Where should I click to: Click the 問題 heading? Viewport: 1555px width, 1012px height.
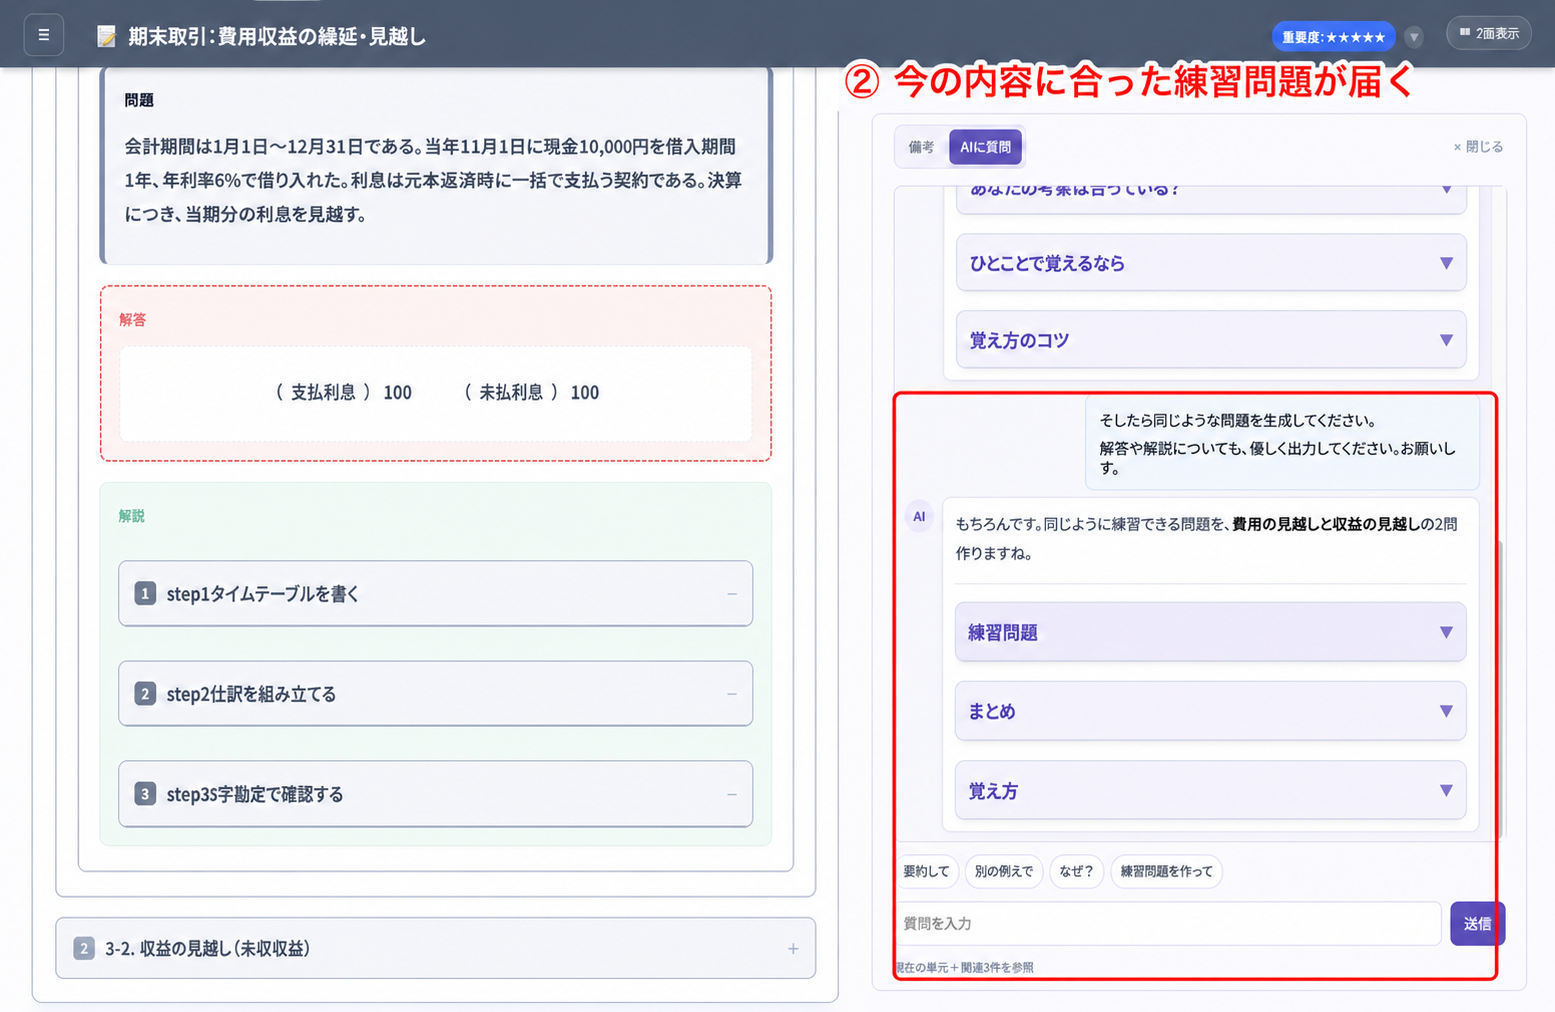coord(139,100)
